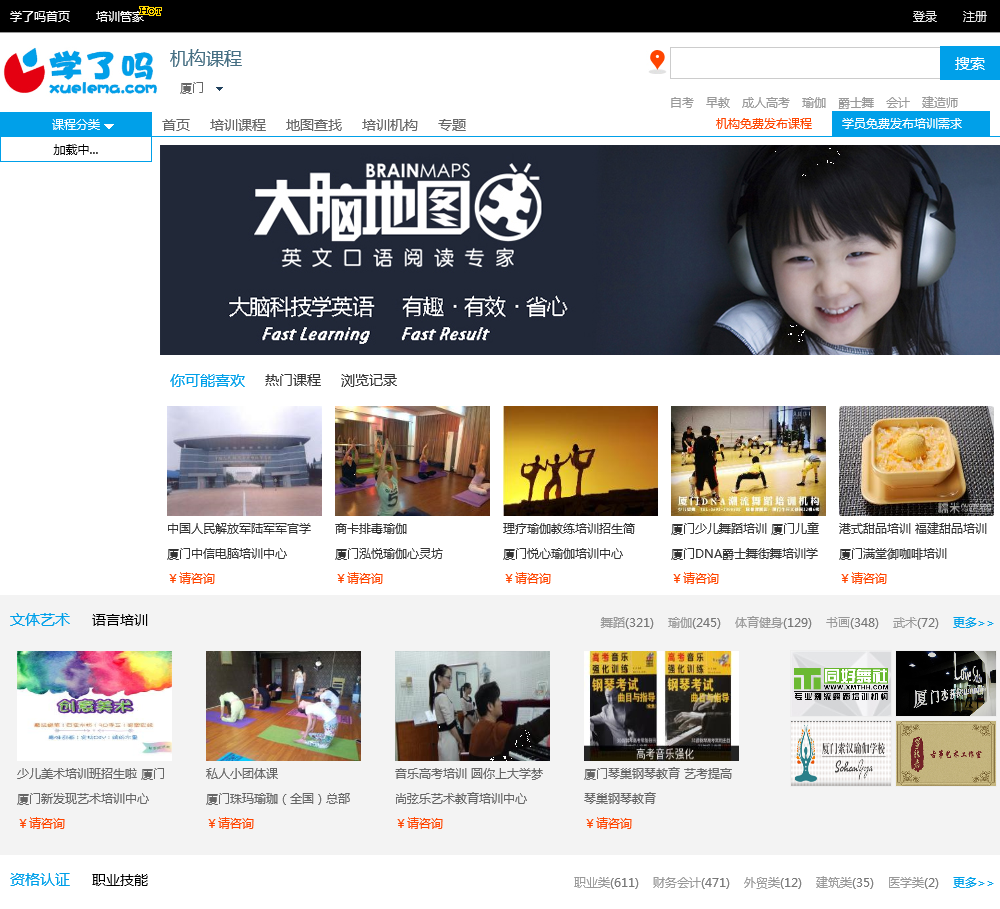Switch to the 语言培训 section tab

[120, 620]
